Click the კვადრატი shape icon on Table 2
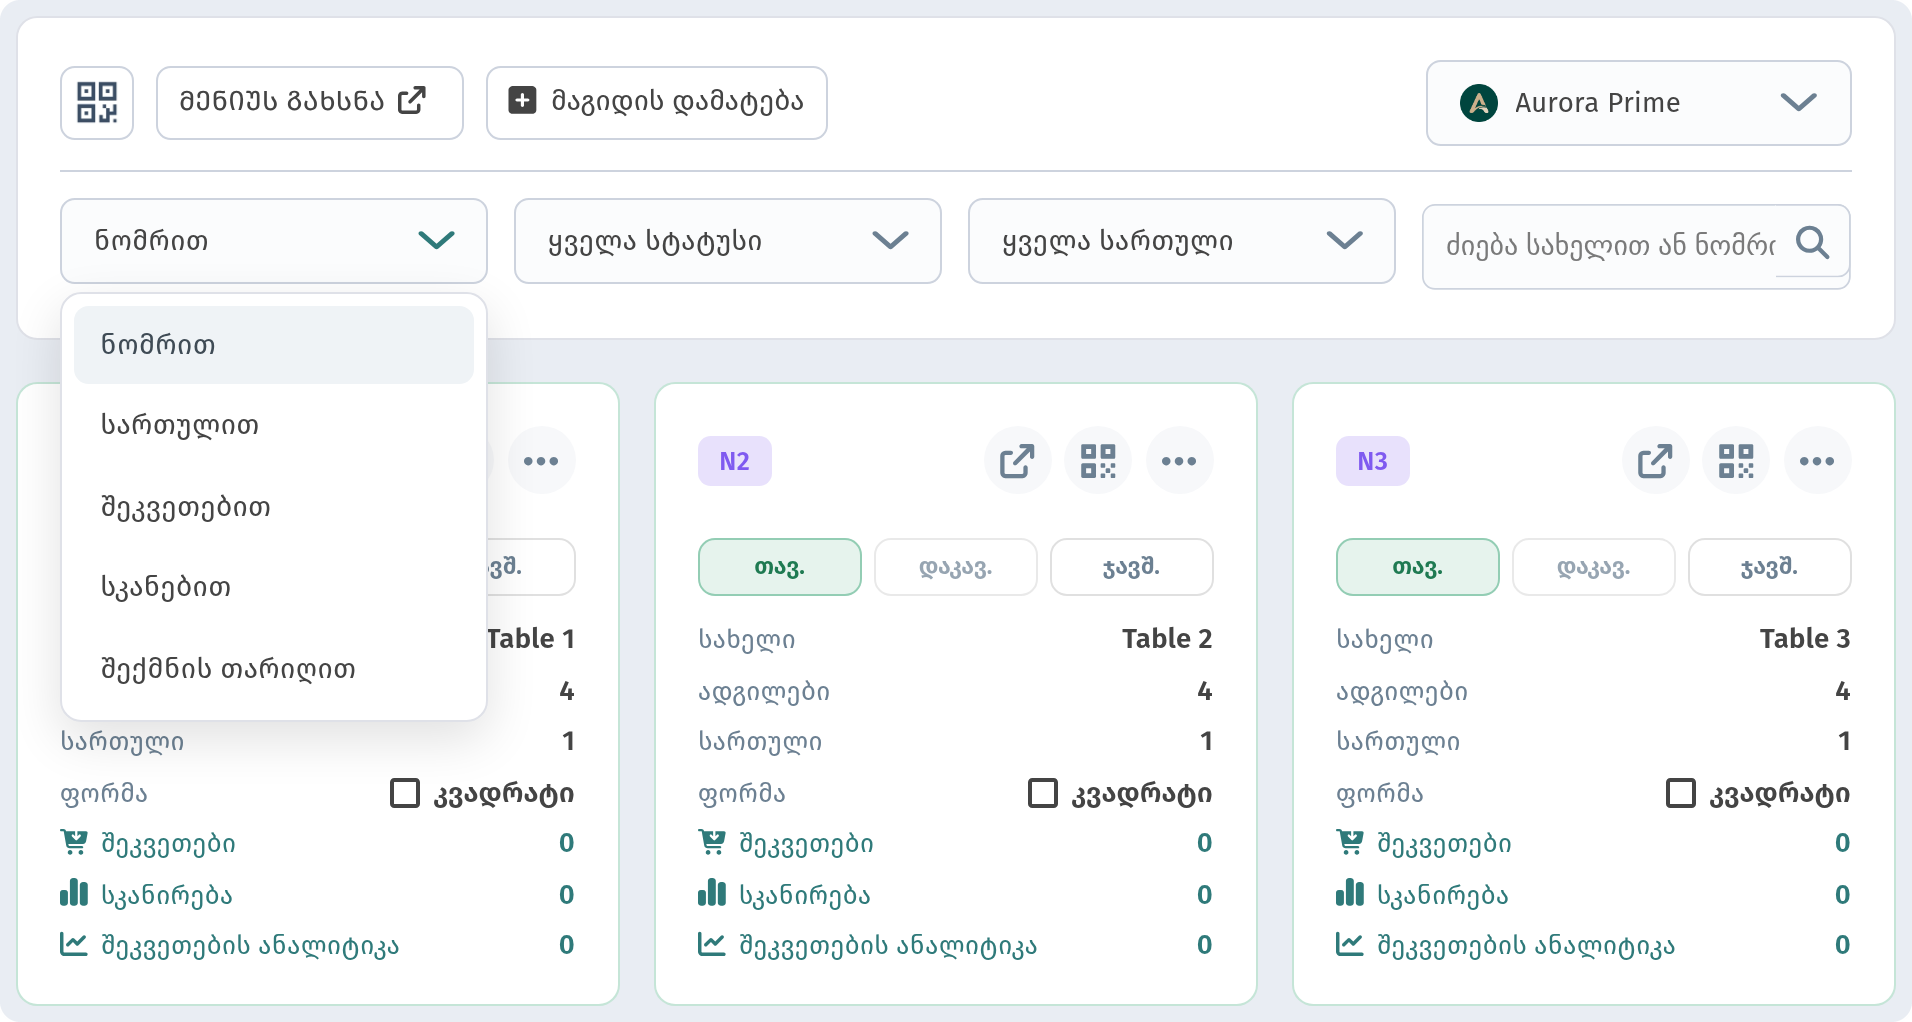Viewport: 1912px width, 1022px height. click(1043, 793)
